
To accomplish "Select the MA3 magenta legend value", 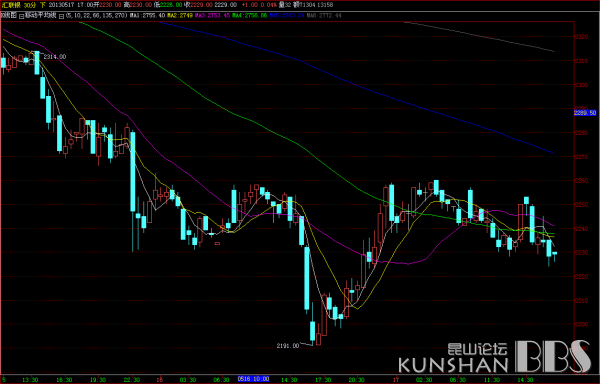I will click(x=212, y=16).
